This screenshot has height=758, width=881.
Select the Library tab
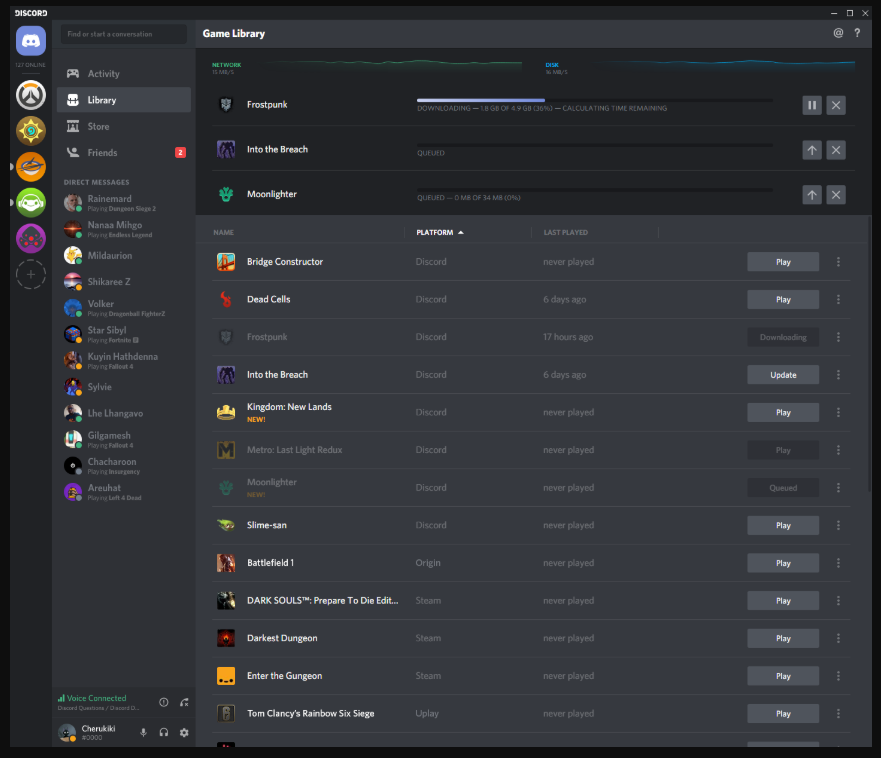[x=124, y=100]
